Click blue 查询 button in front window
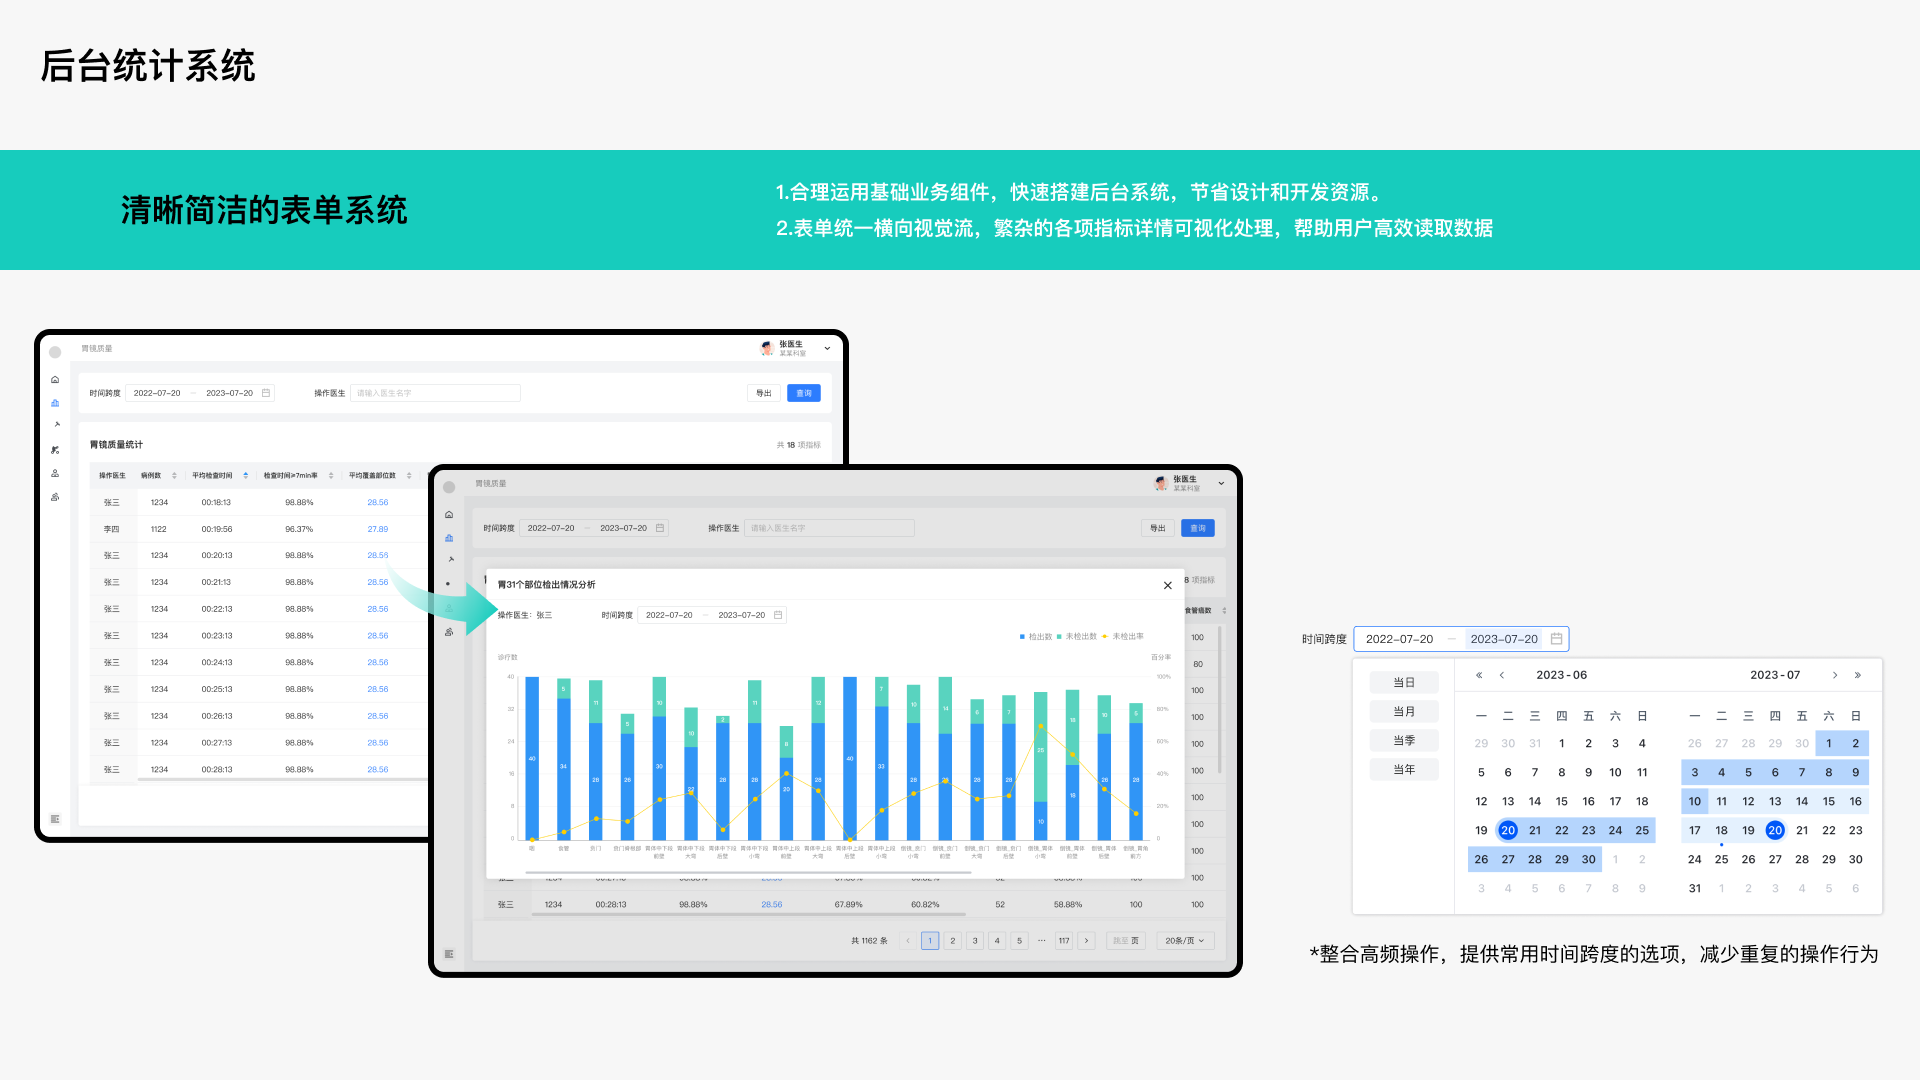1920x1080 pixels. [x=1197, y=528]
